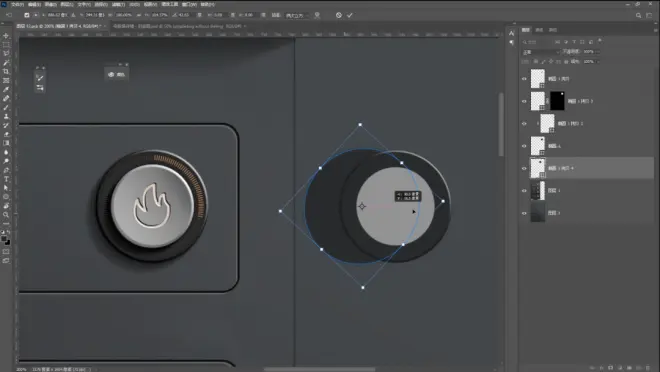Switch to the 路径 Paths tab
This screenshot has height=372, width=660.
(553, 30)
